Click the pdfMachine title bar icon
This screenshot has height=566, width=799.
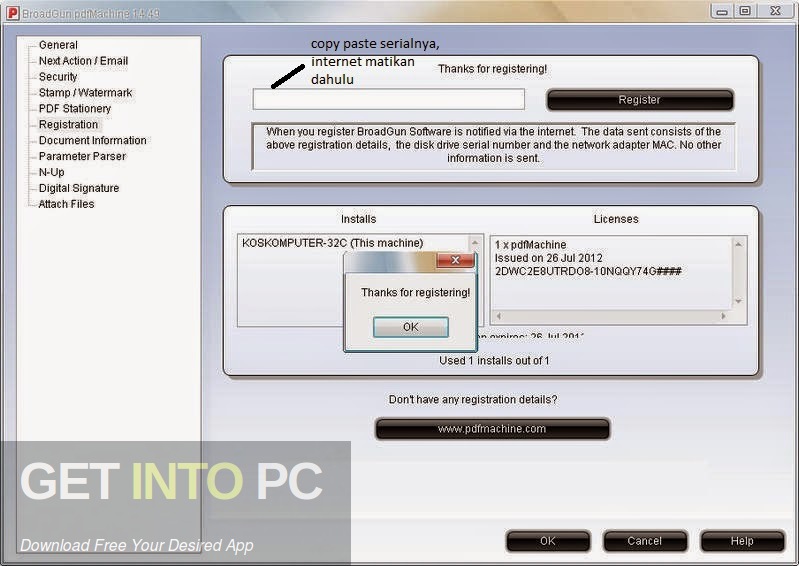click(12, 13)
